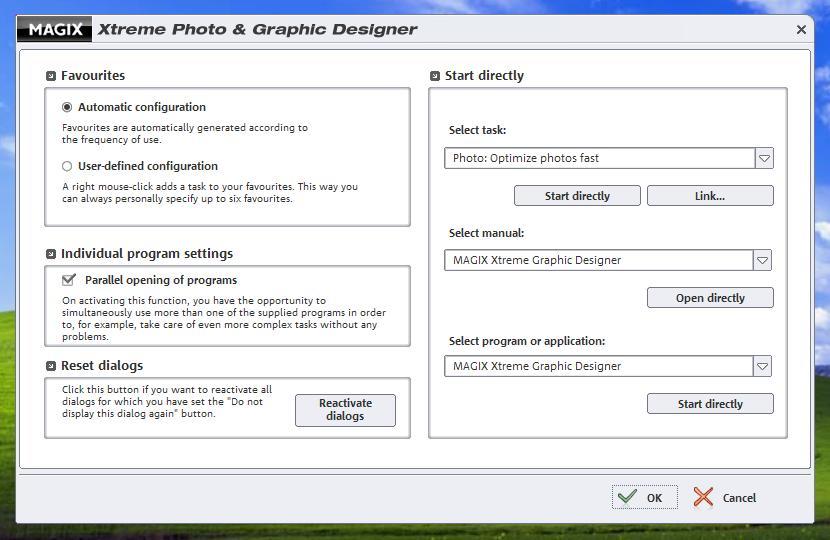Click Start directly button under Select program
The height and width of the screenshot is (540, 830).
[x=710, y=404]
